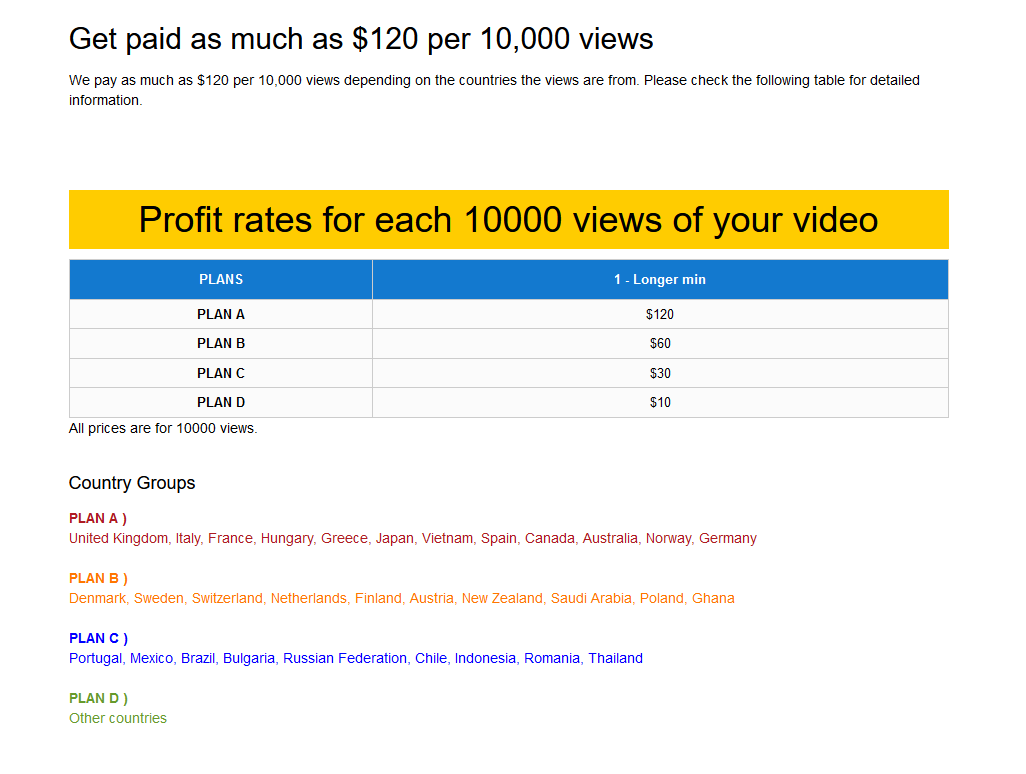Click Russian Federation in the Plan C list
1026x774 pixels.
(345, 658)
